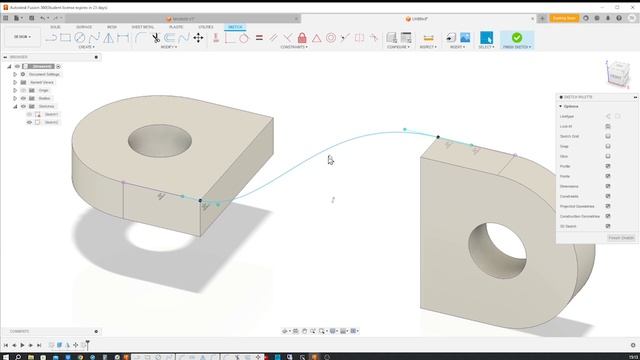Switch to the Sheet Metal tab
640x360 pixels.
point(143,27)
